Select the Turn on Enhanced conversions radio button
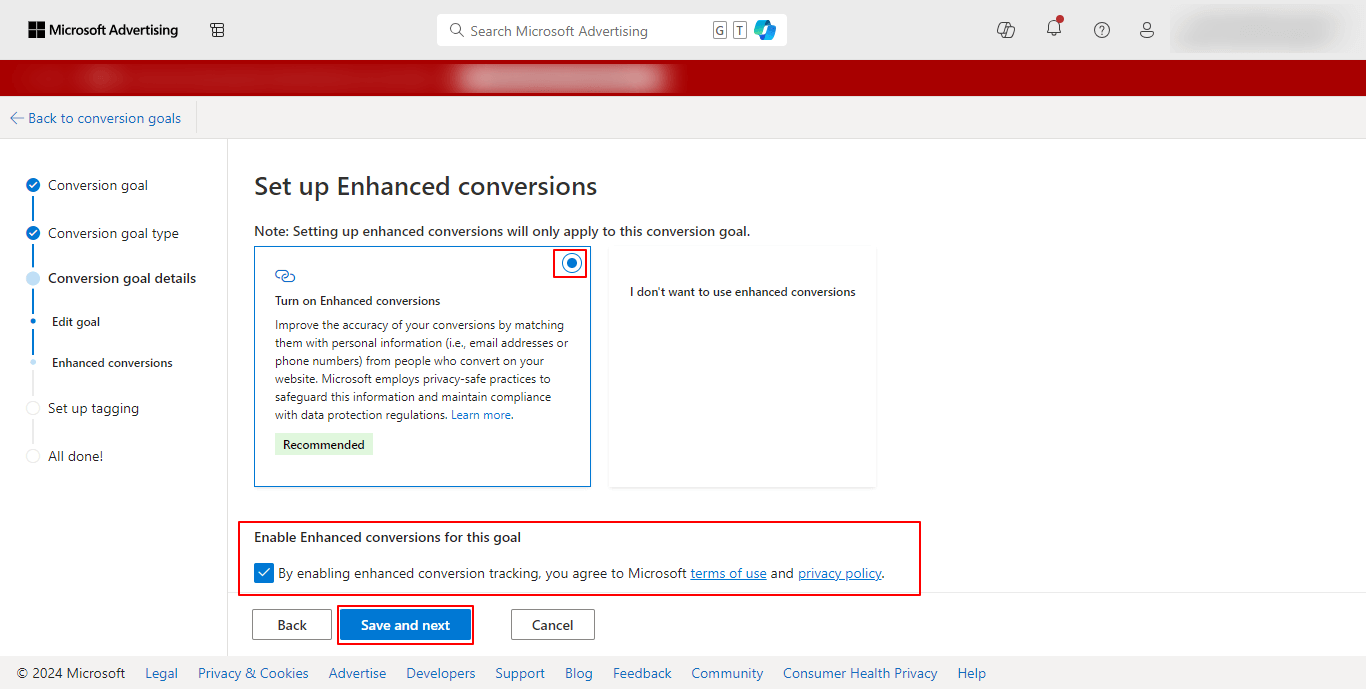Screen dimensions: 1366x690 (571, 263)
